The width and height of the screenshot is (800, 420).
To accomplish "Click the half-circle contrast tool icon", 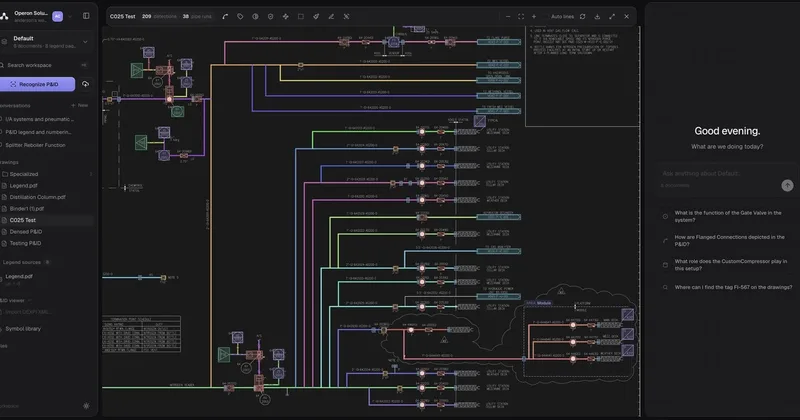I will click(x=255, y=16).
